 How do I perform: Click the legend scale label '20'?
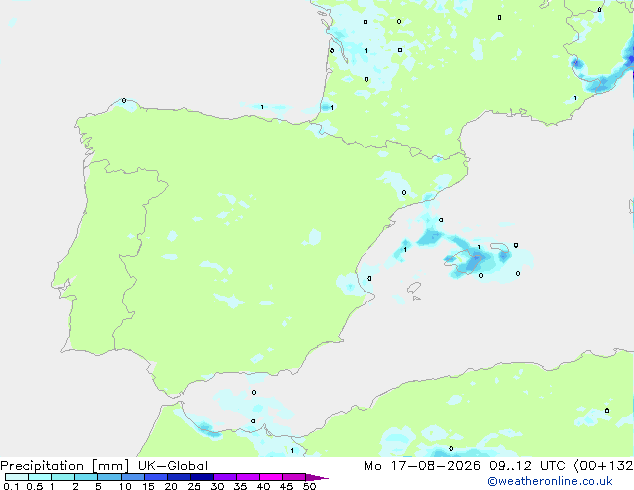coord(171,486)
